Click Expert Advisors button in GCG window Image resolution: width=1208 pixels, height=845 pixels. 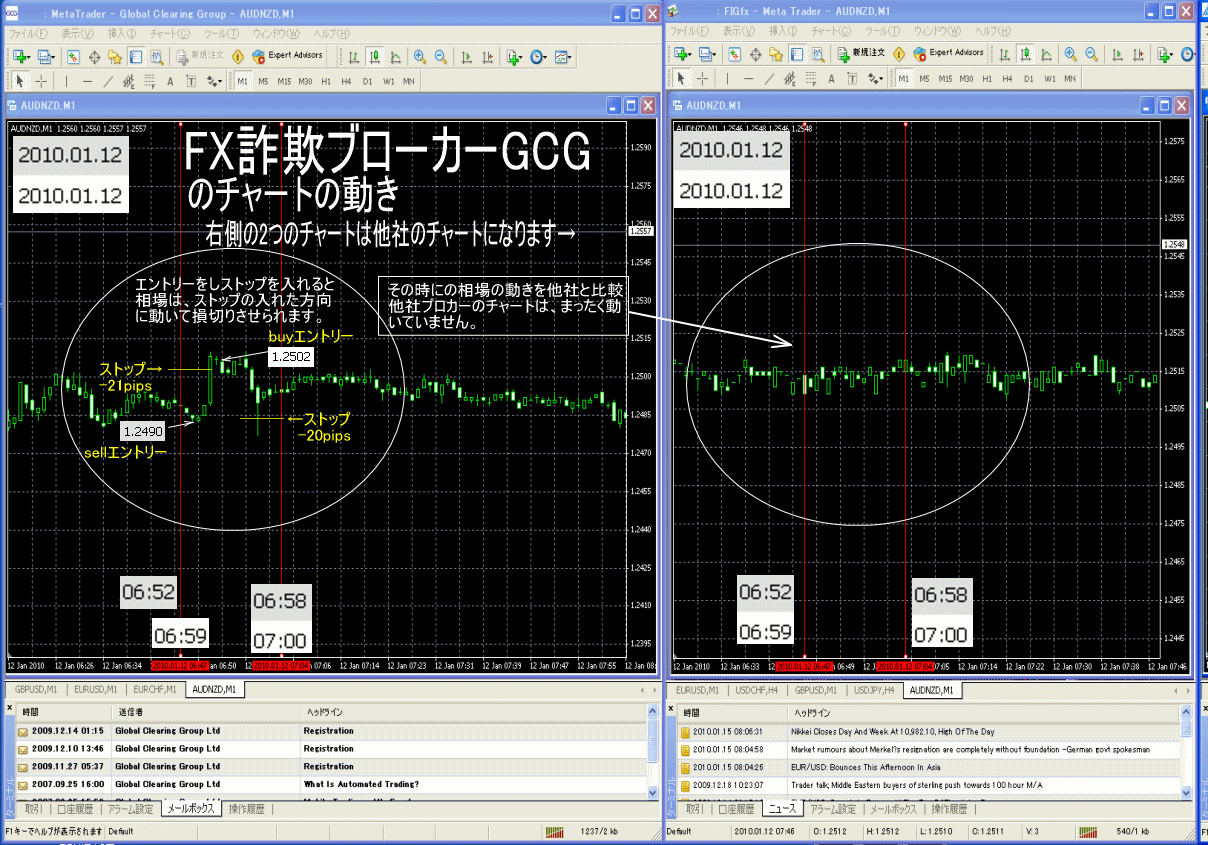[x=287, y=56]
